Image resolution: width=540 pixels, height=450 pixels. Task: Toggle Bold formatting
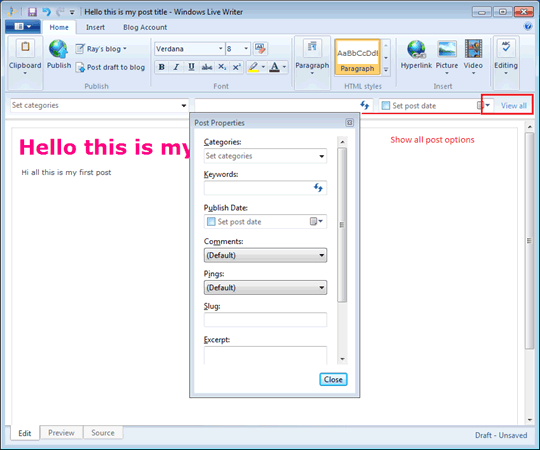pos(162,67)
